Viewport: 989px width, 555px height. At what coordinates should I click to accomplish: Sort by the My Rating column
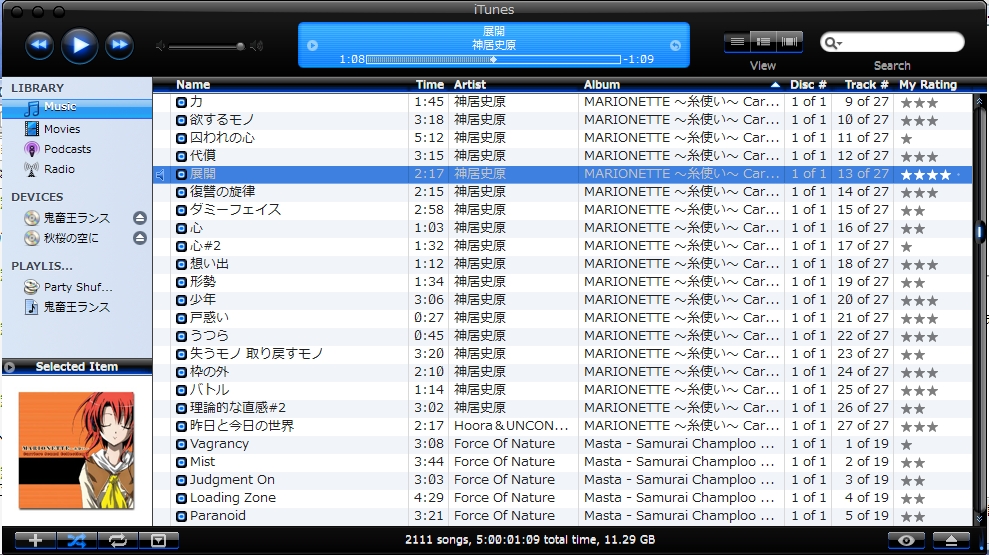tap(928, 85)
